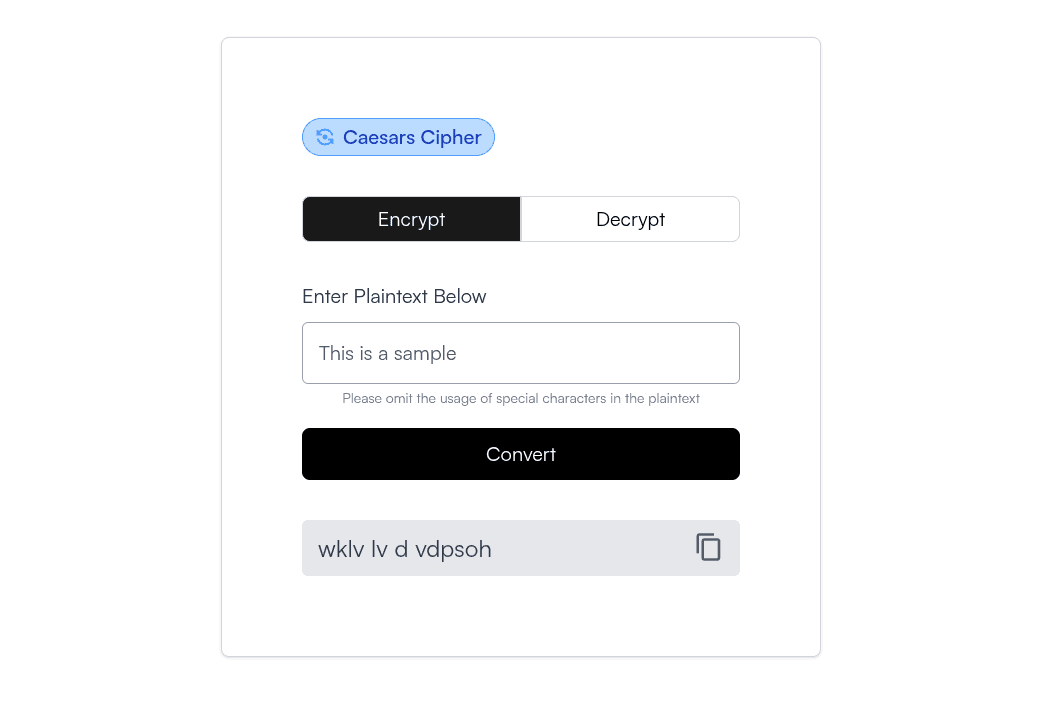Click the refresh icon beside Caesars Cipher
This screenshot has height=713, width=1042.
point(324,137)
